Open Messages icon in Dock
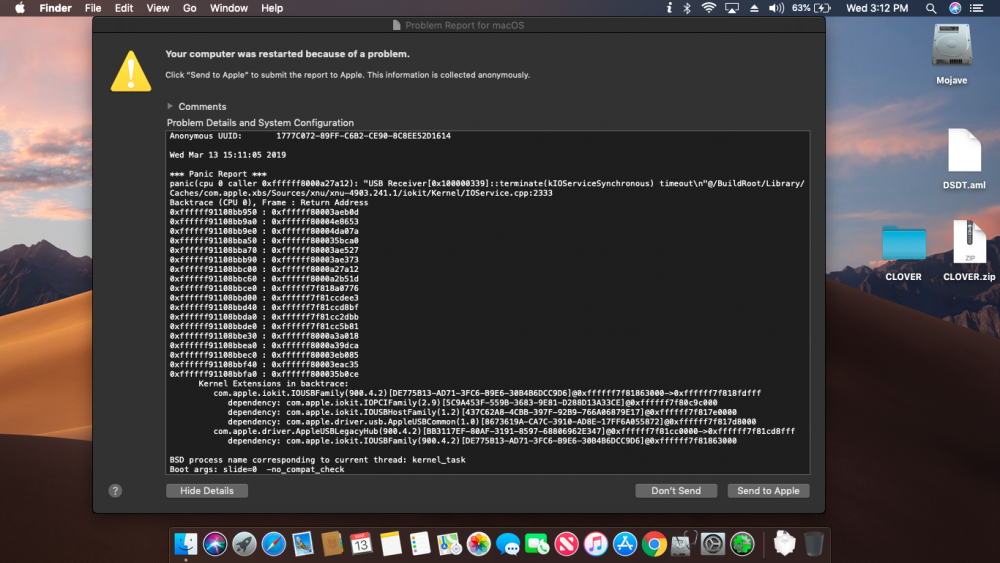1000x563 pixels. (508, 544)
